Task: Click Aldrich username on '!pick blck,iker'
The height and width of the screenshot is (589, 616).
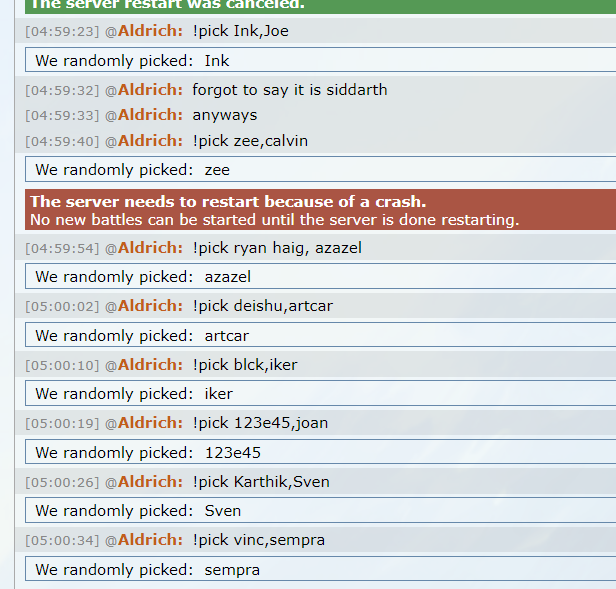Action: point(150,364)
